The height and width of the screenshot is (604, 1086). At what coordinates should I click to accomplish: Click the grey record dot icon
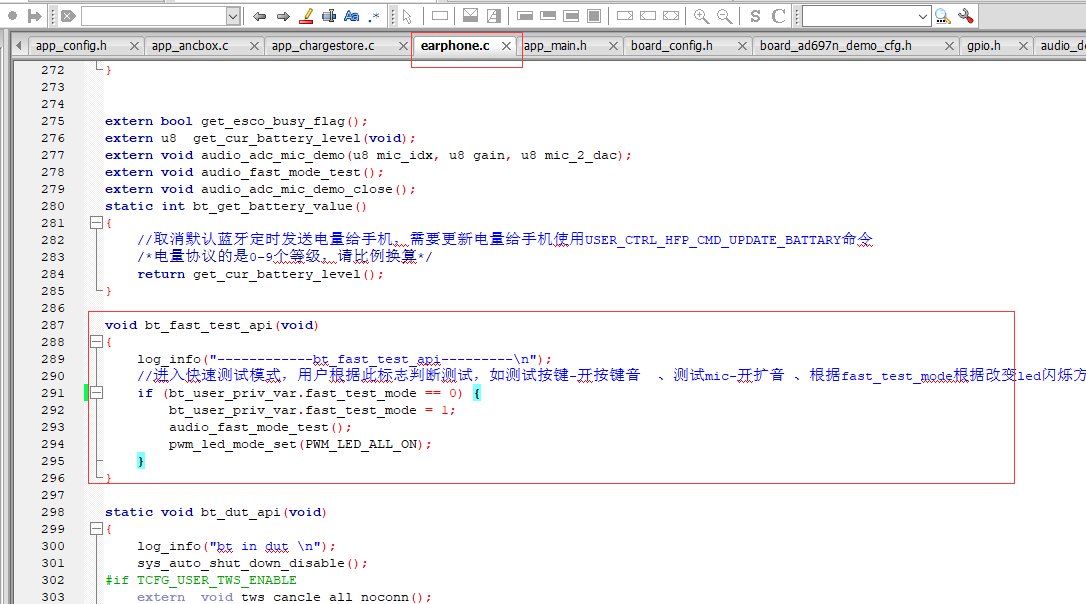[x=12, y=15]
